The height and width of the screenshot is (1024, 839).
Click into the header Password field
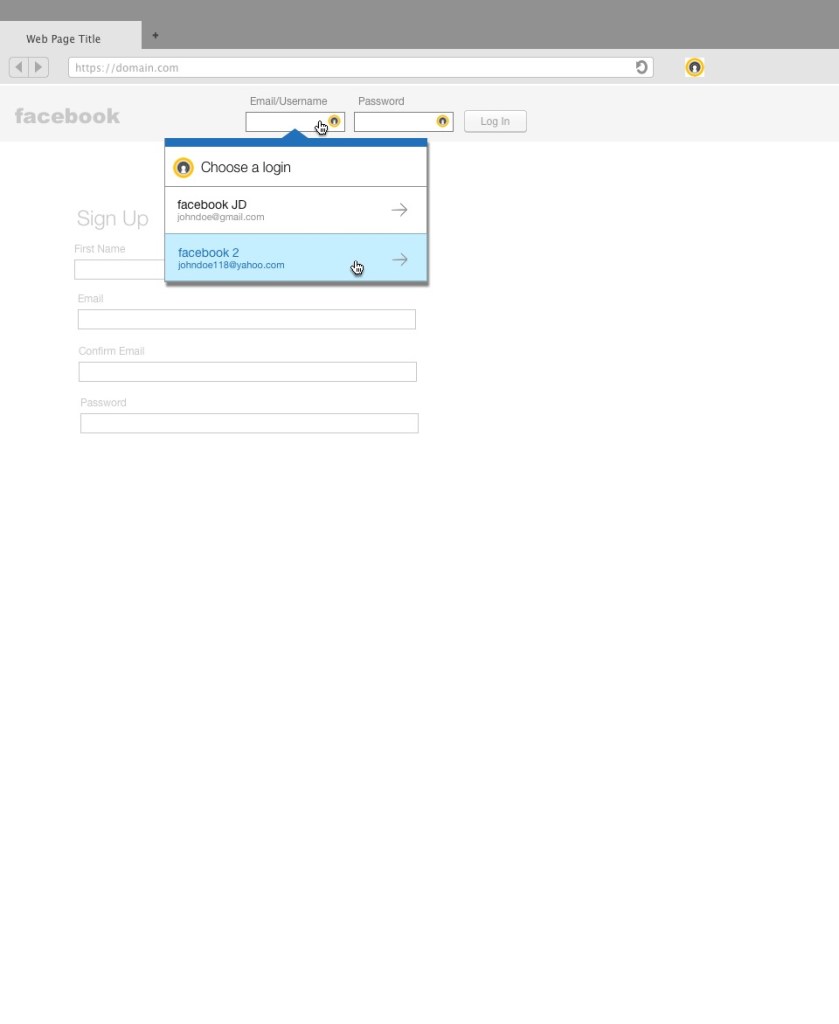pyautogui.click(x=393, y=122)
